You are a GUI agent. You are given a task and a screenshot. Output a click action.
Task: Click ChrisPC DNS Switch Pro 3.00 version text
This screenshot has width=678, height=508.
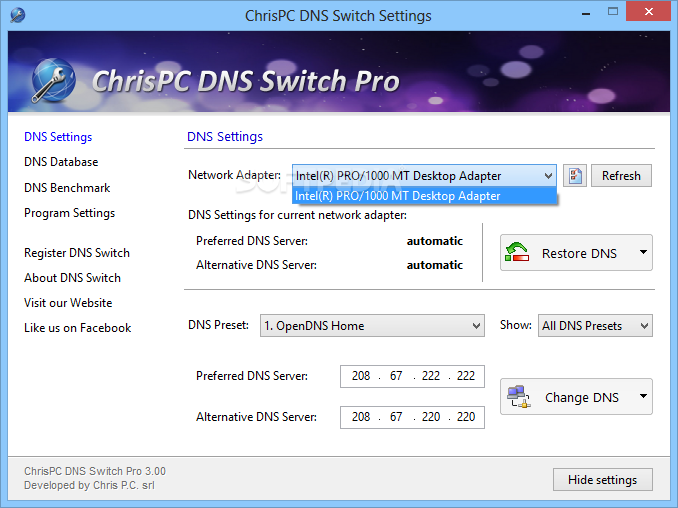point(95,471)
